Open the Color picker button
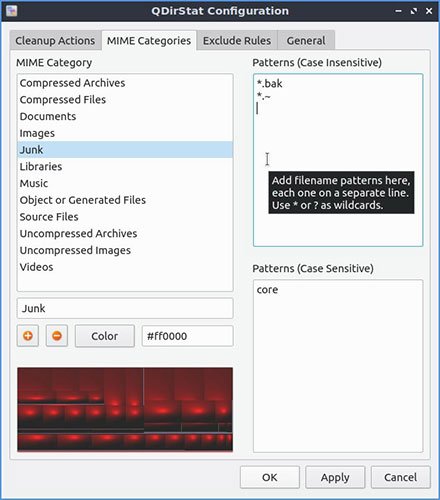Viewport: 440px width, 500px height. click(x=105, y=336)
